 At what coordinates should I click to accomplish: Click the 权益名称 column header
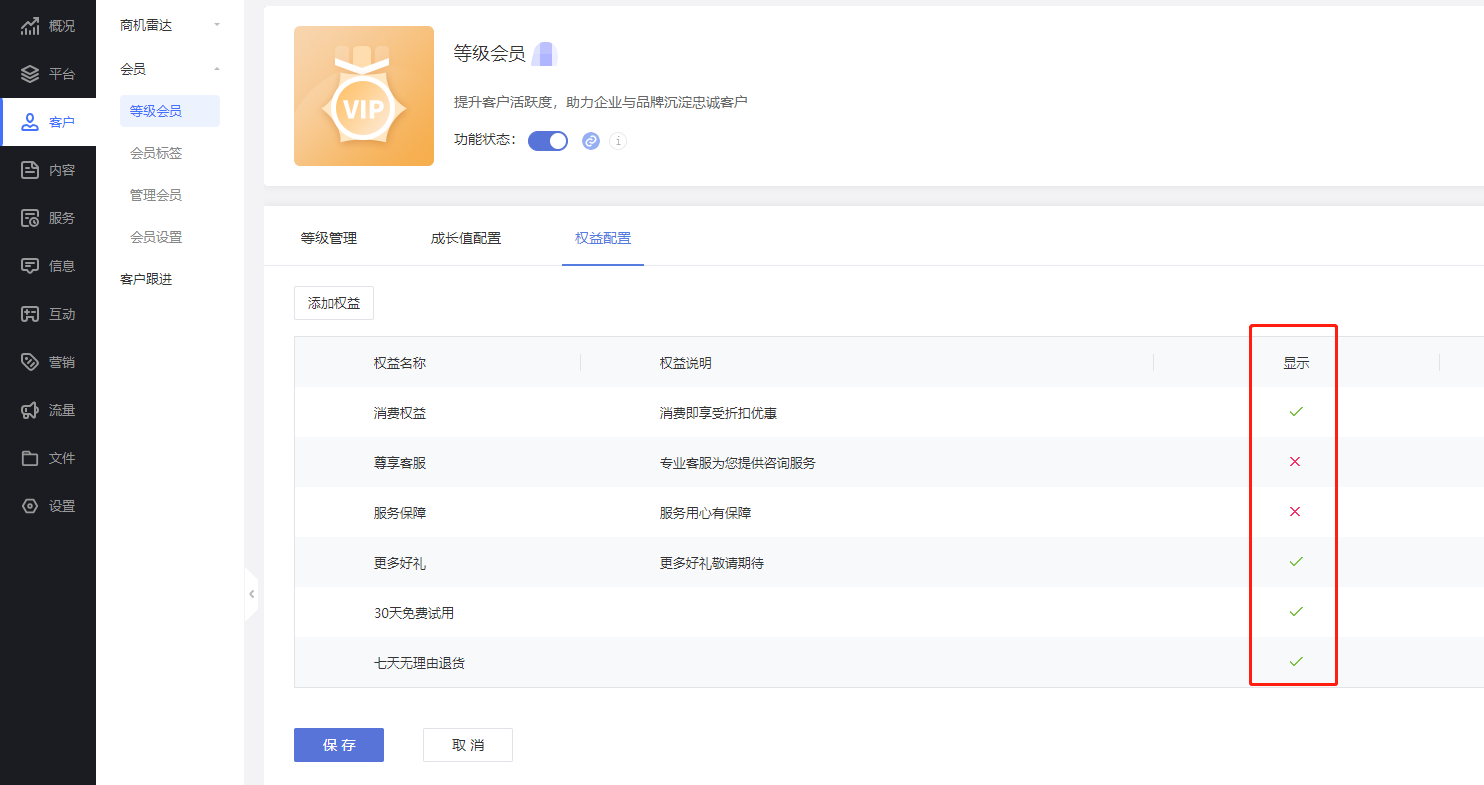pyautogui.click(x=400, y=363)
